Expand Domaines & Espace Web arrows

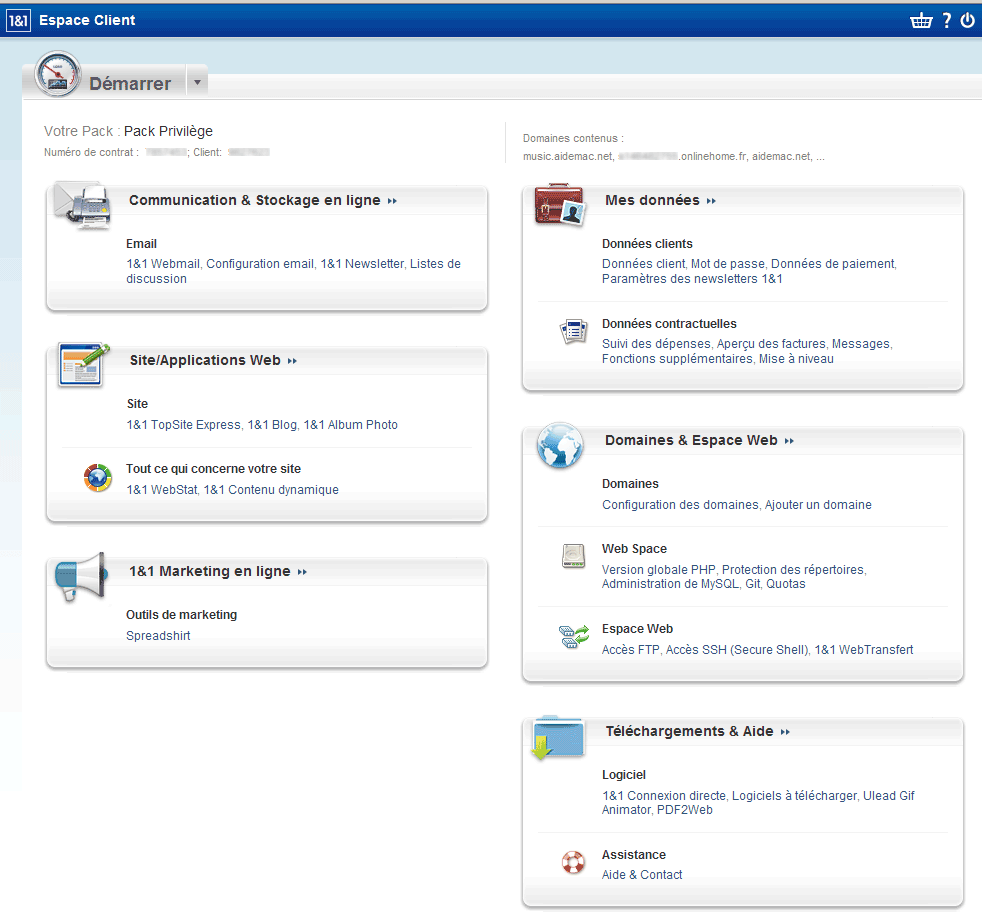point(789,441)
